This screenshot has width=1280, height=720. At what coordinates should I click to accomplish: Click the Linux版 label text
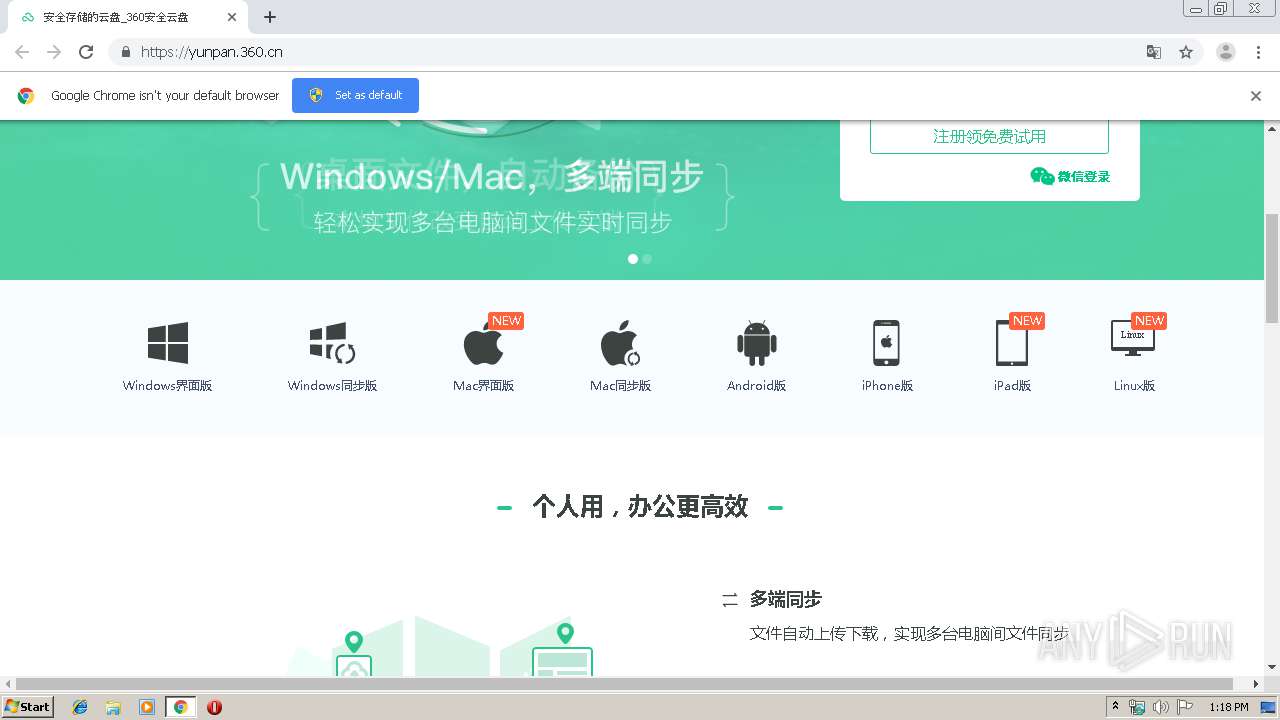click(x=1134, y=386)
